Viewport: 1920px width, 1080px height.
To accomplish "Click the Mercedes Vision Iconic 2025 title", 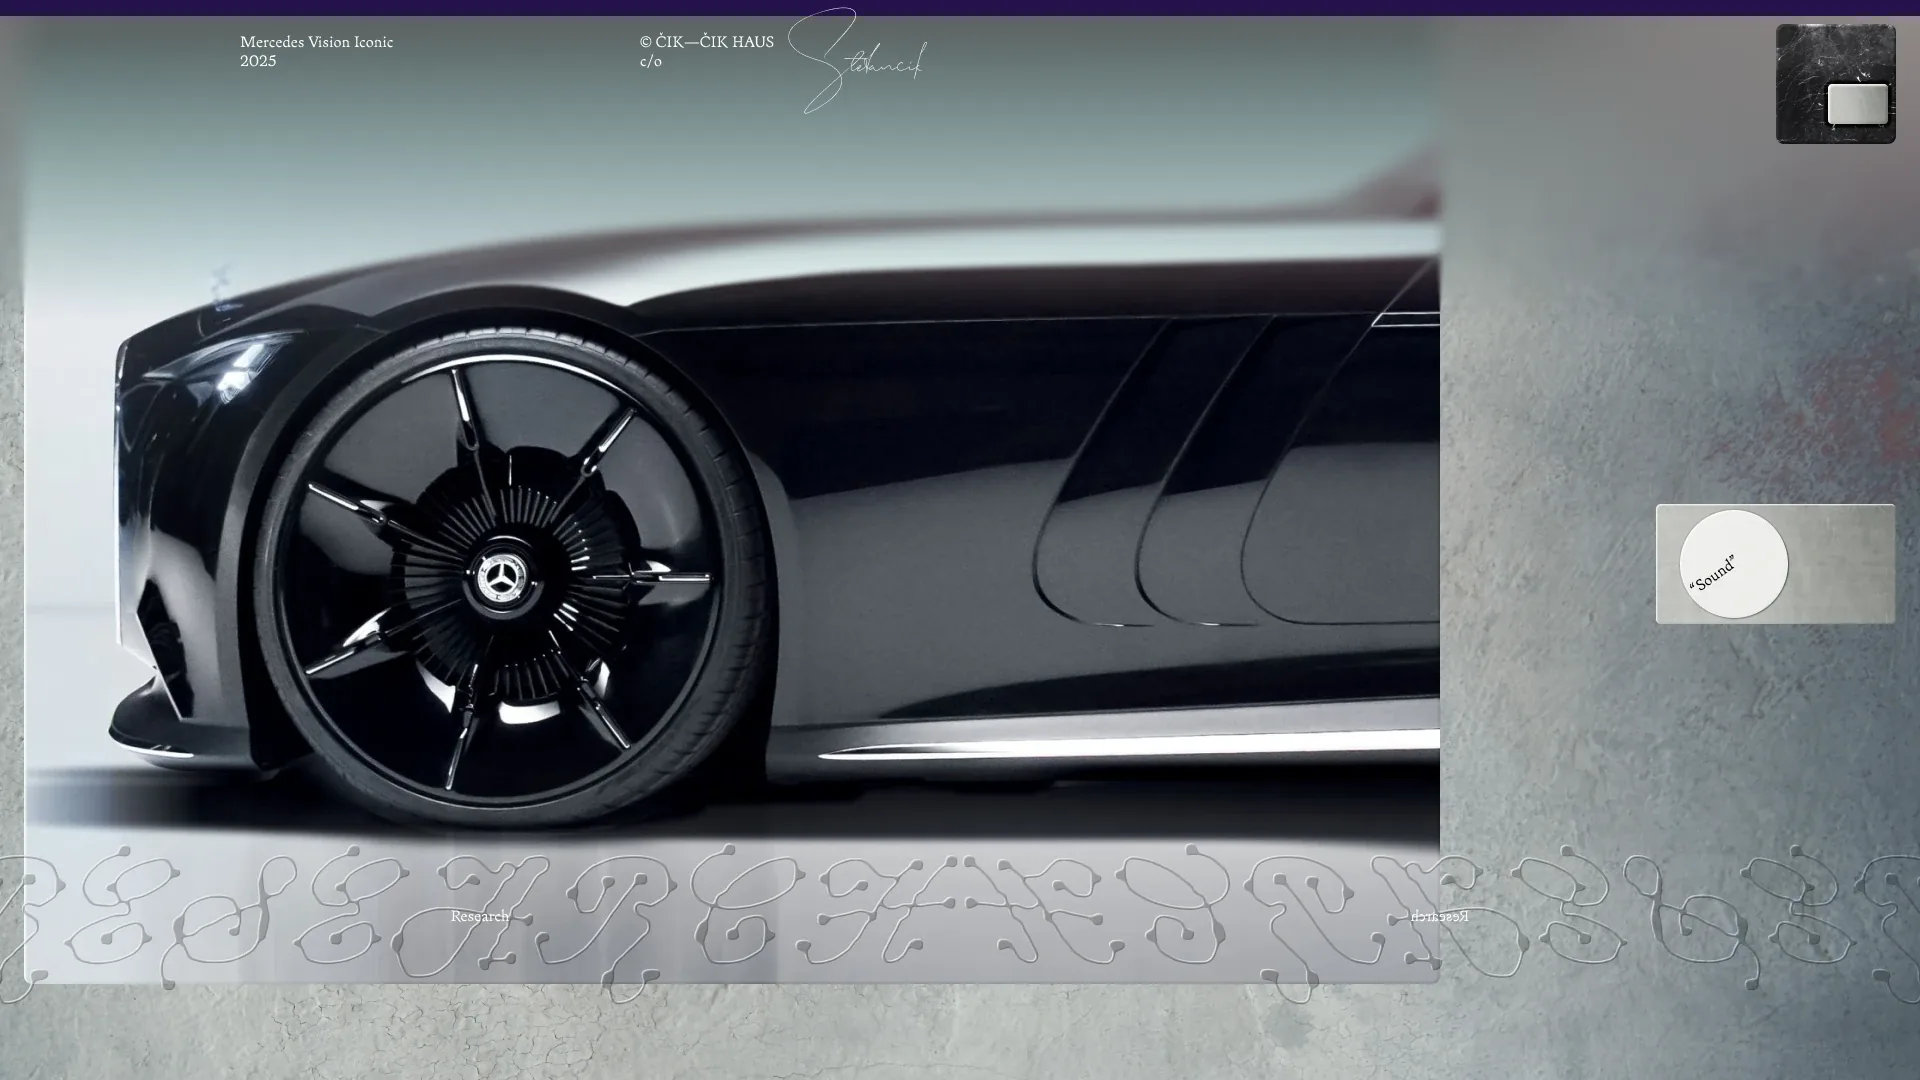I will click(x=317, y=51).
